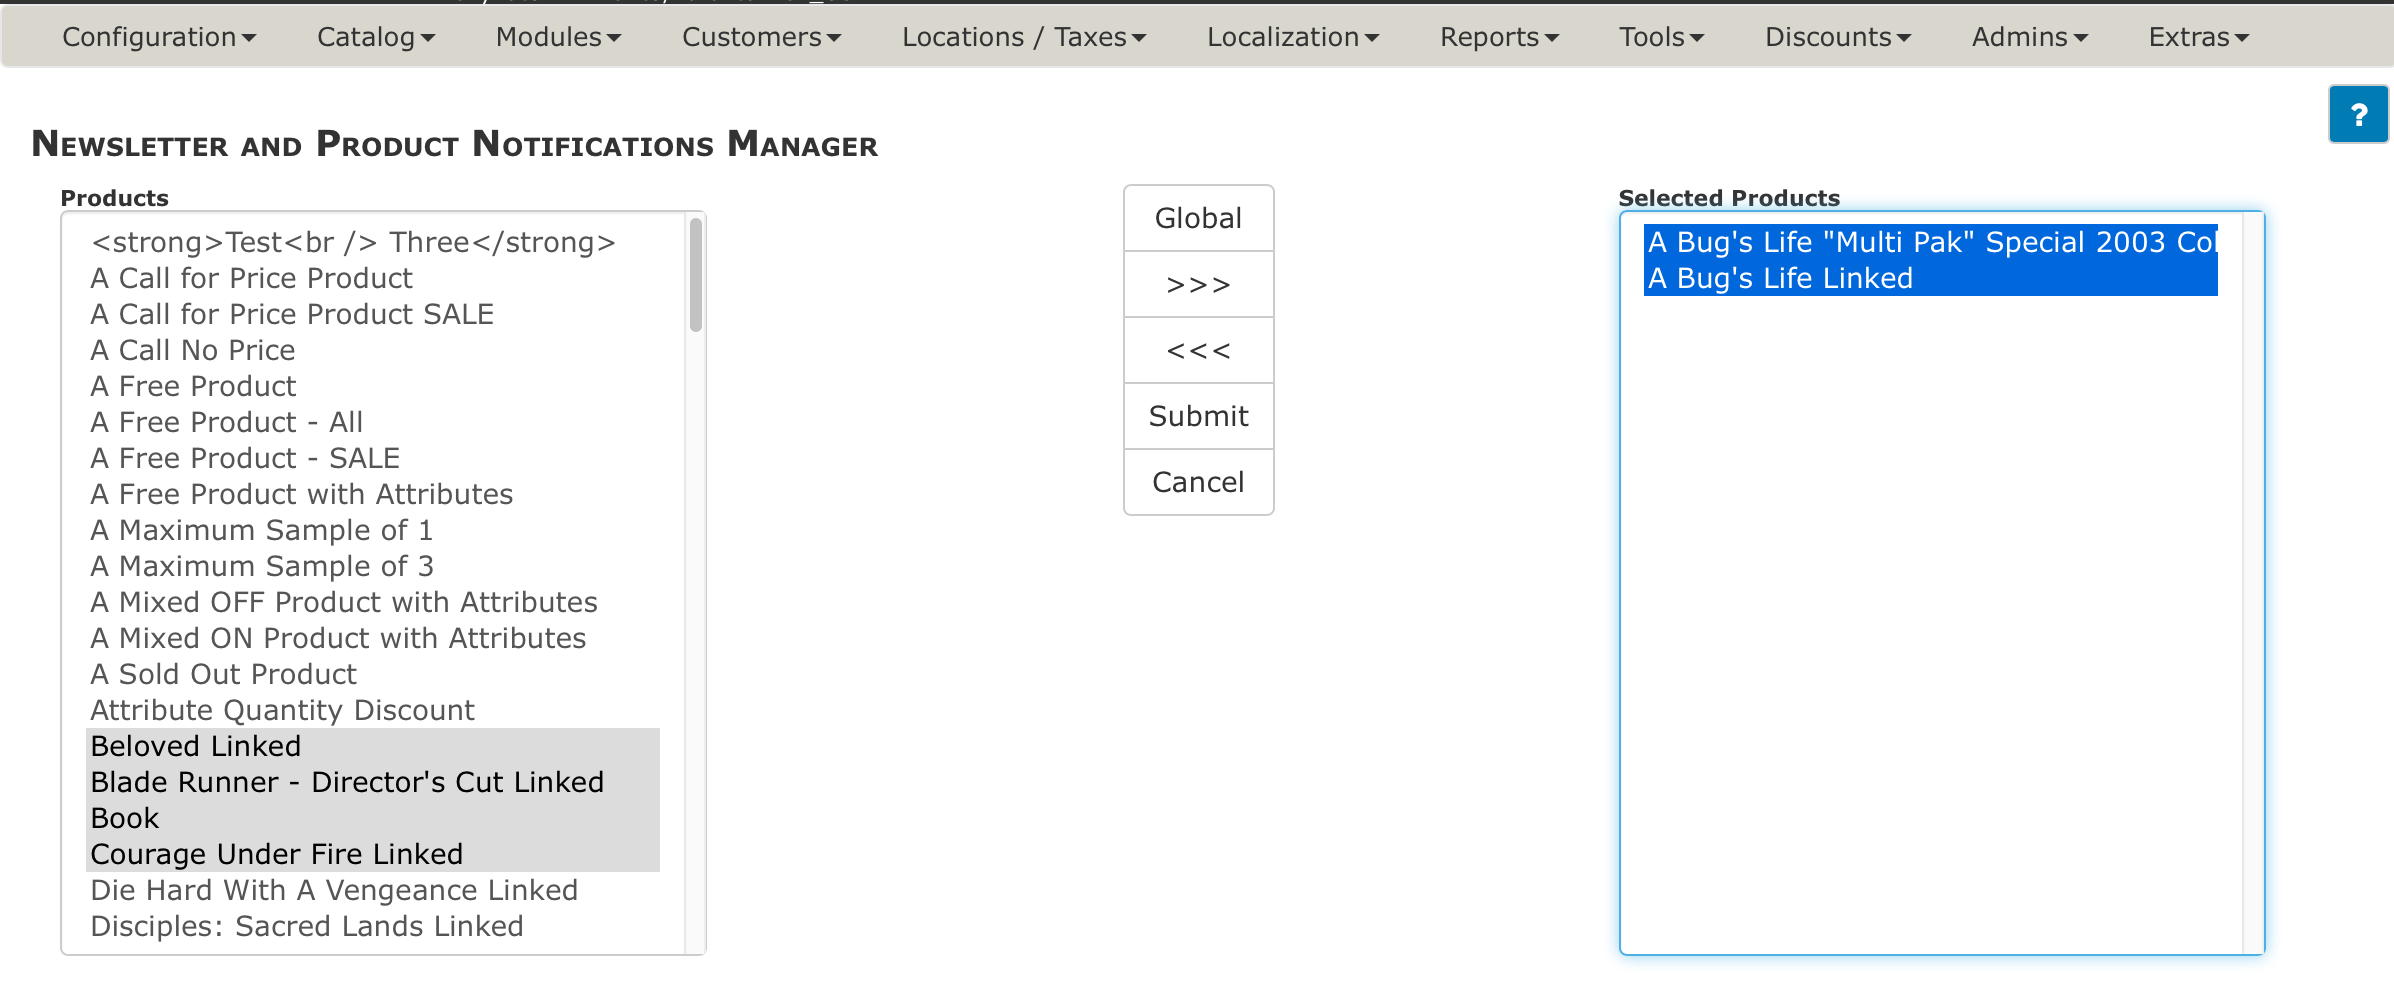Click 'A Bug's Life Linked' selected item
The width and height of the screenshot is (2394, 986).
pyautogui.click(x=1931, y=278)
